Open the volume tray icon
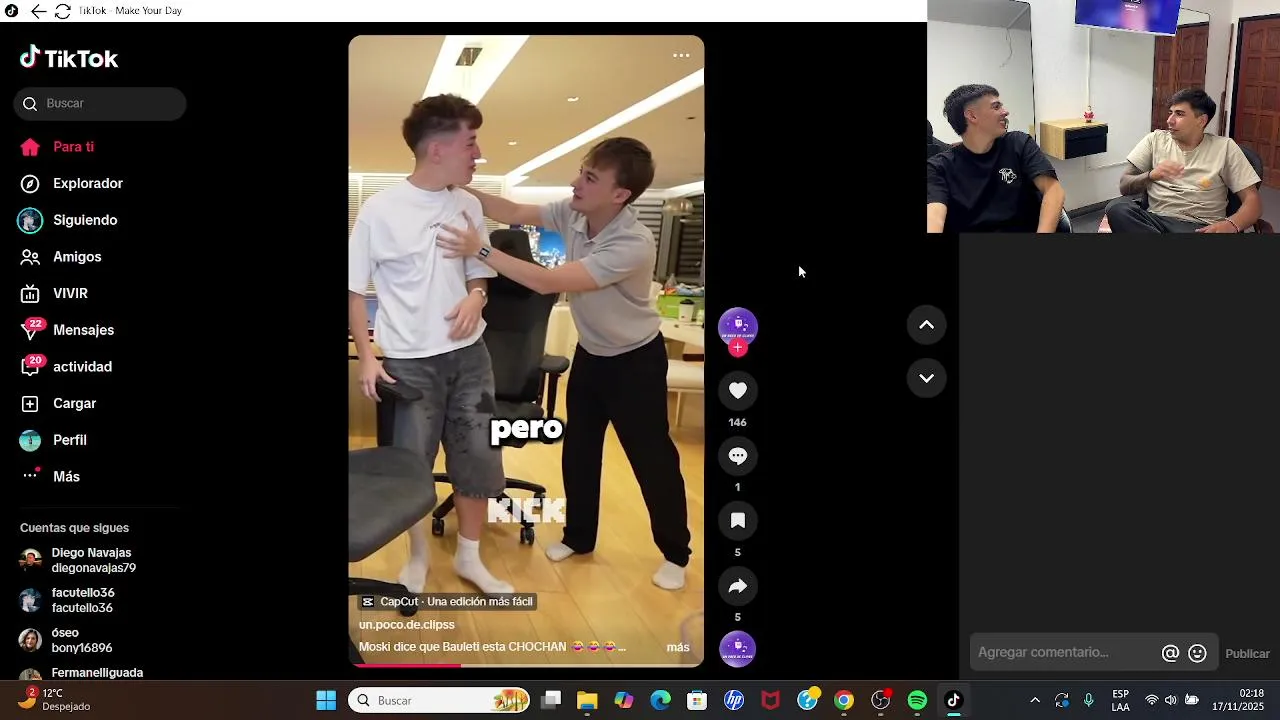 1171,701
